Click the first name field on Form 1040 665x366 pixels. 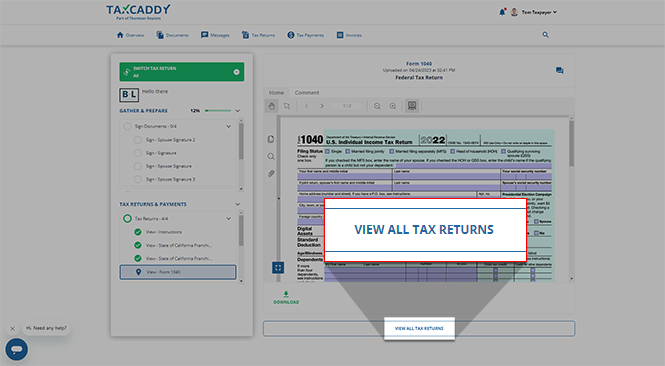pos(344,176)
